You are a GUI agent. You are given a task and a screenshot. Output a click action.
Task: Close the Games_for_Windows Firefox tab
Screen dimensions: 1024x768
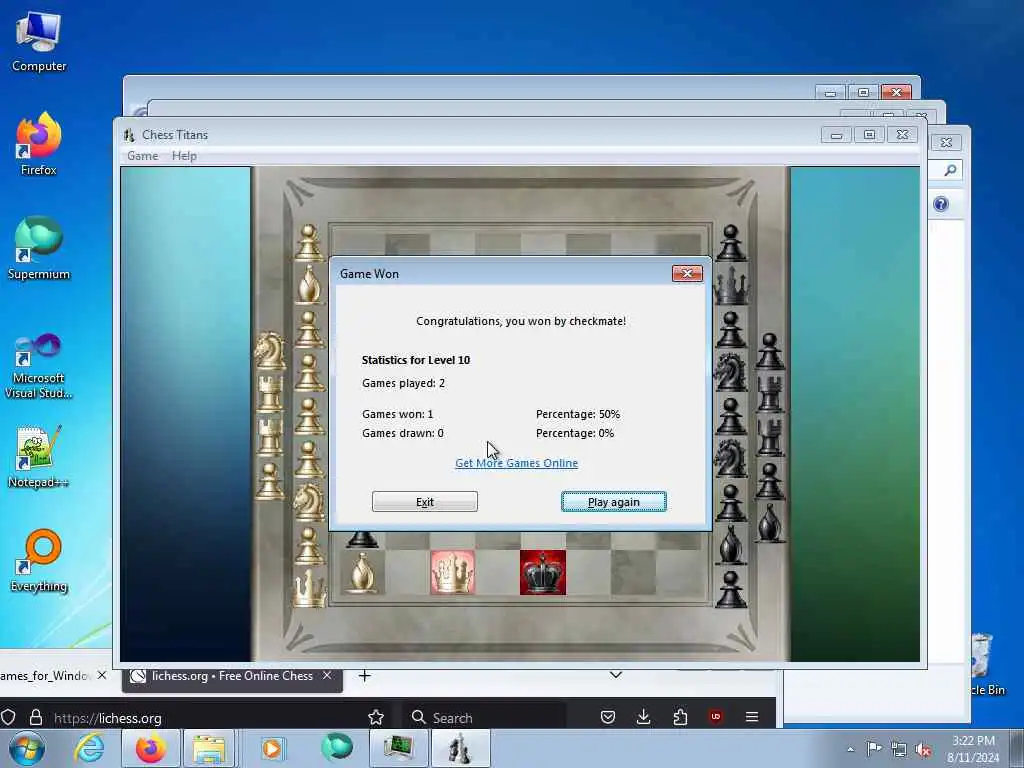tap(102, 675)
